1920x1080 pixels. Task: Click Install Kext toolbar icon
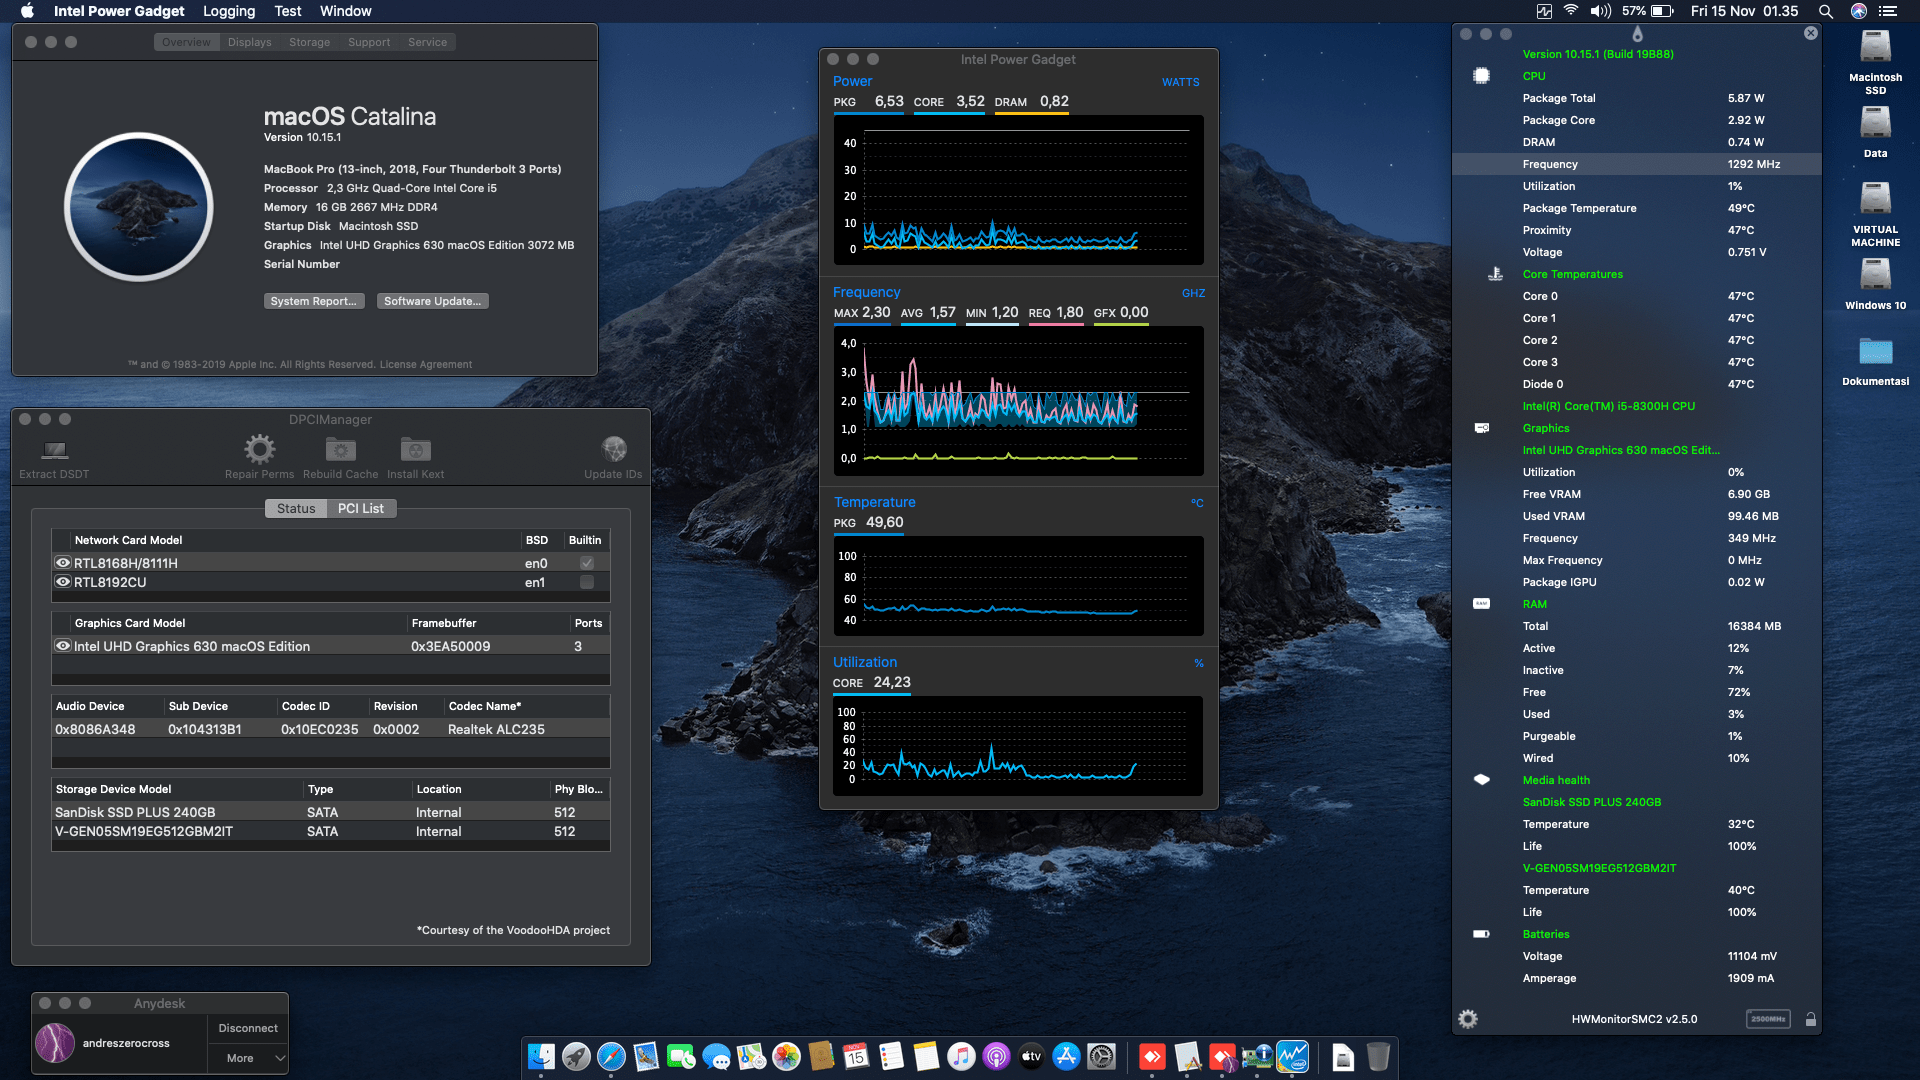[415, 450]
